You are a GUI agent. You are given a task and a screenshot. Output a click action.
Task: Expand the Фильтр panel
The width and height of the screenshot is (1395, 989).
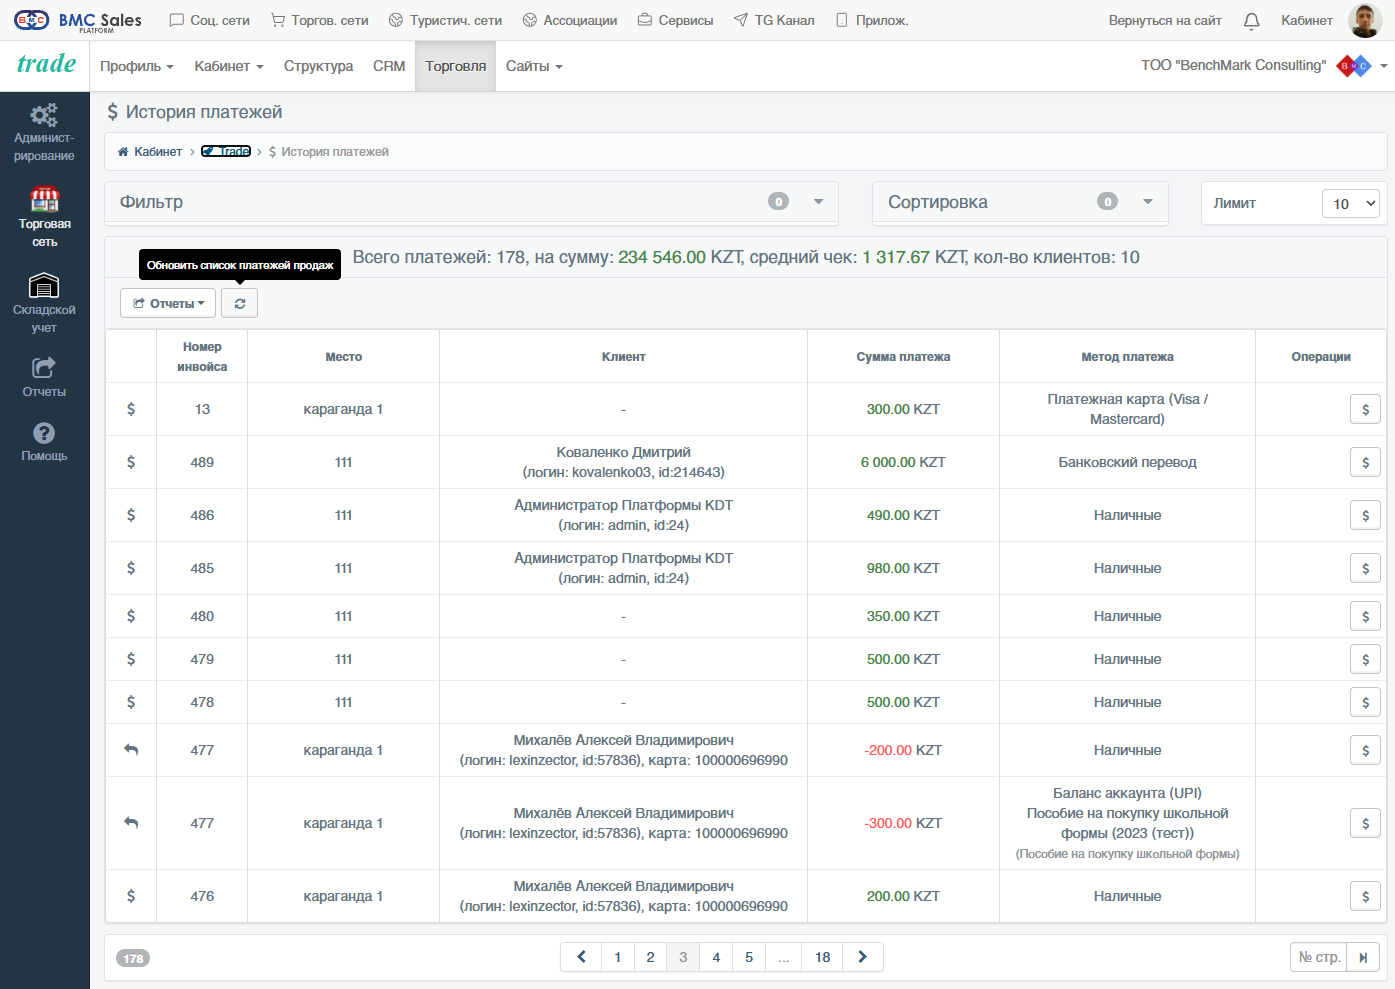pos(472,202)
